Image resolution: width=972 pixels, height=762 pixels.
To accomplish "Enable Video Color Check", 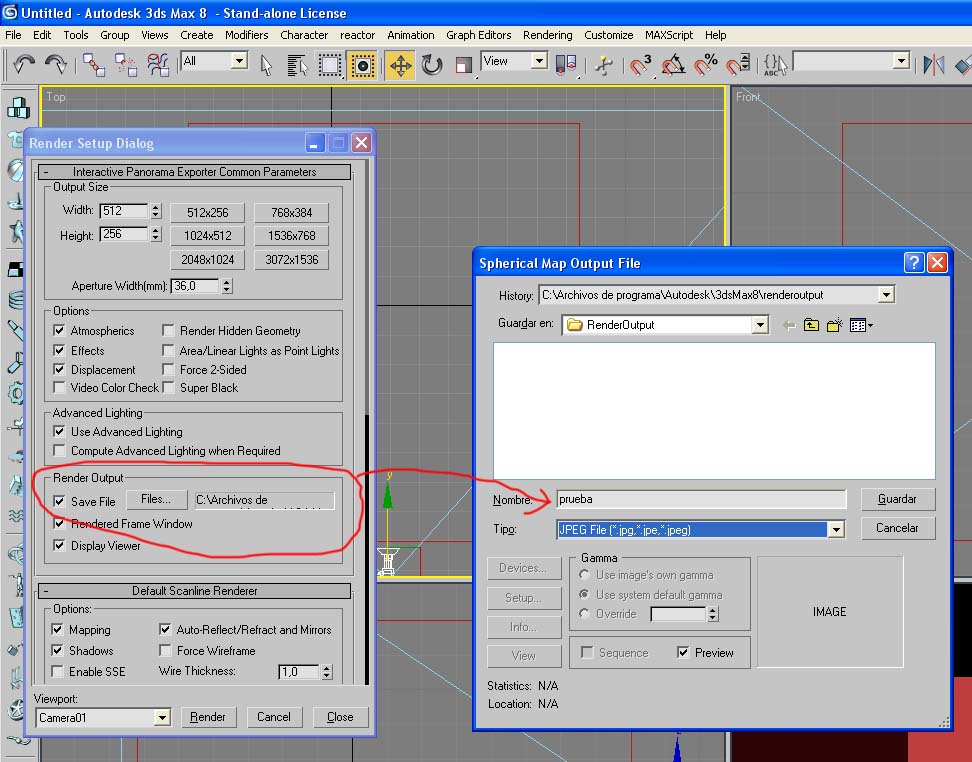I will (60, 388).
